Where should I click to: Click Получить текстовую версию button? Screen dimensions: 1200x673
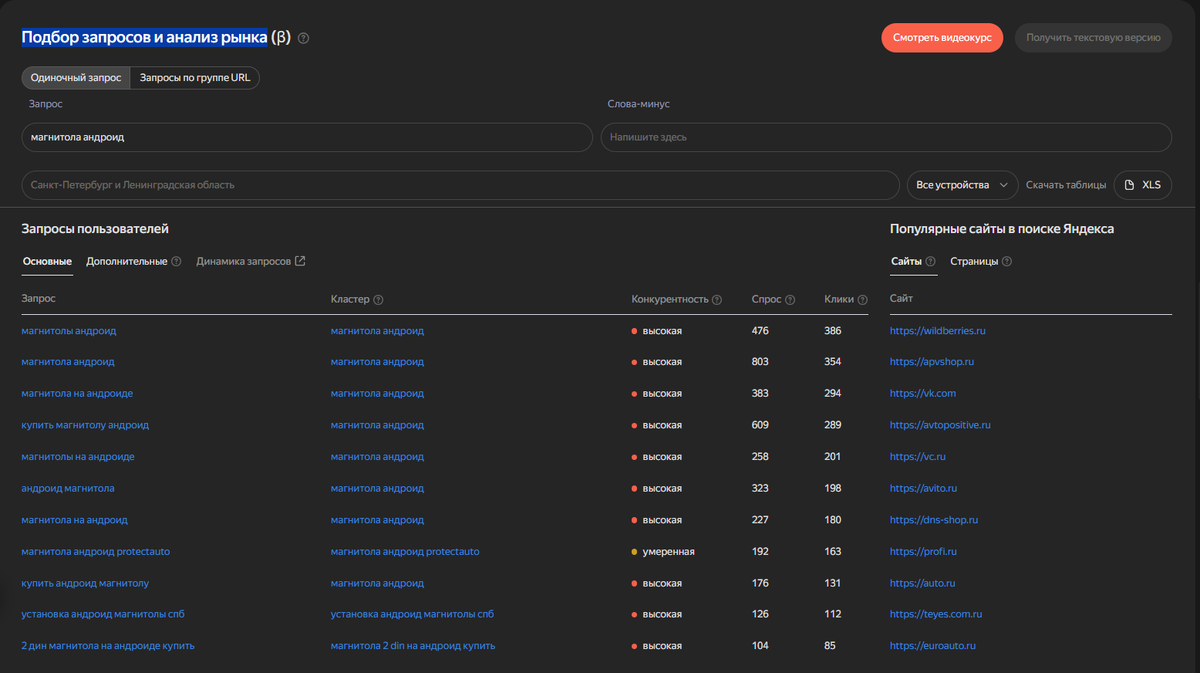(1093, 38)
